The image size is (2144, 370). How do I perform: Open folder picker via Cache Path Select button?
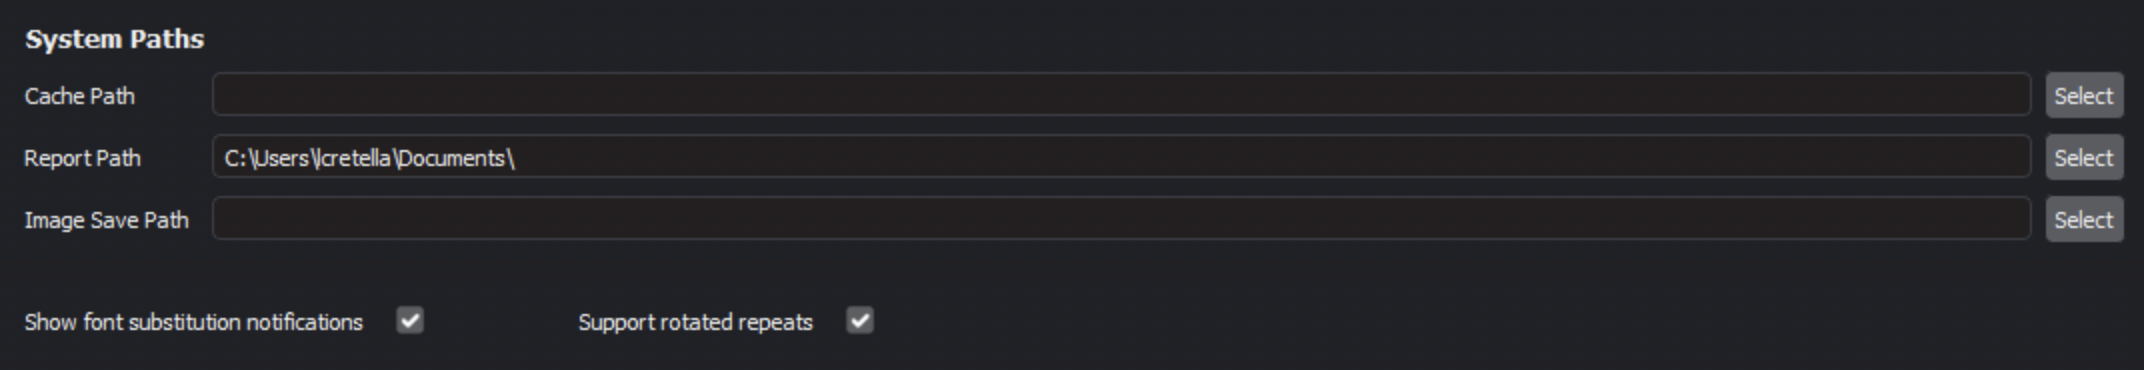point(2084,95)
